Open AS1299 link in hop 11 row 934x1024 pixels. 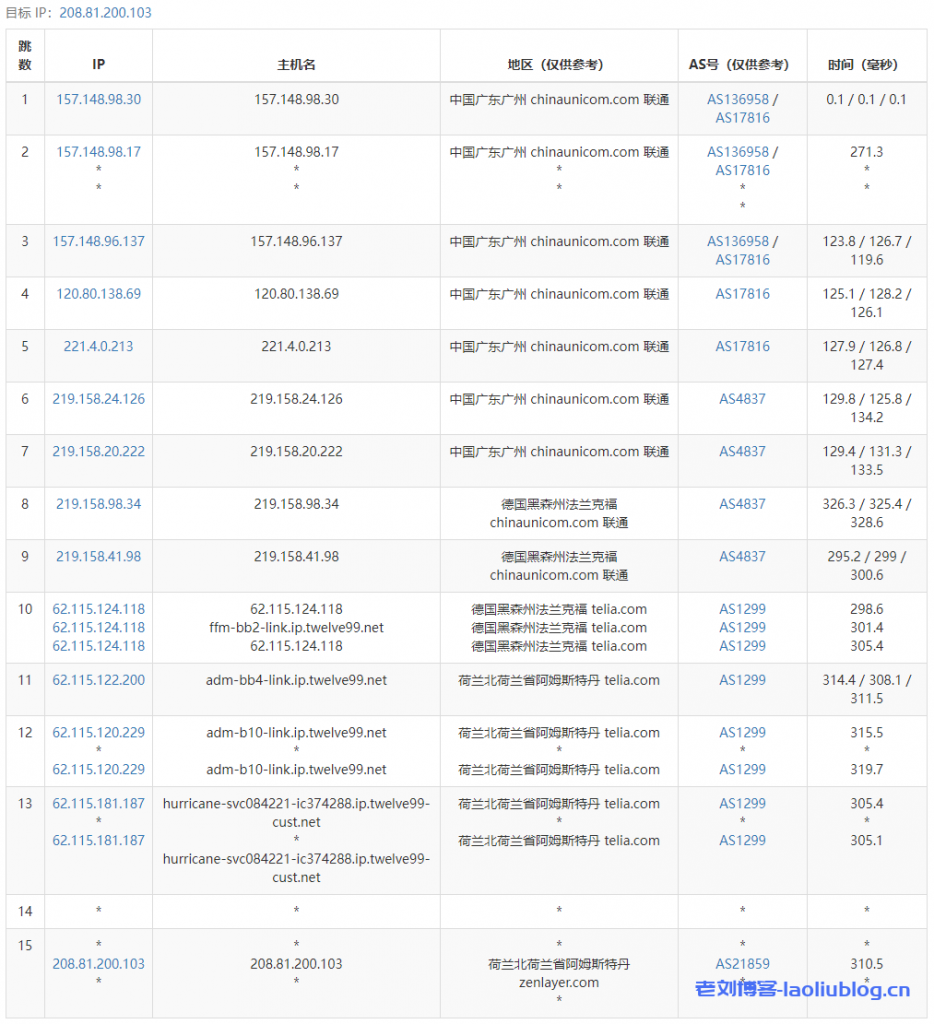coord(742,680)
